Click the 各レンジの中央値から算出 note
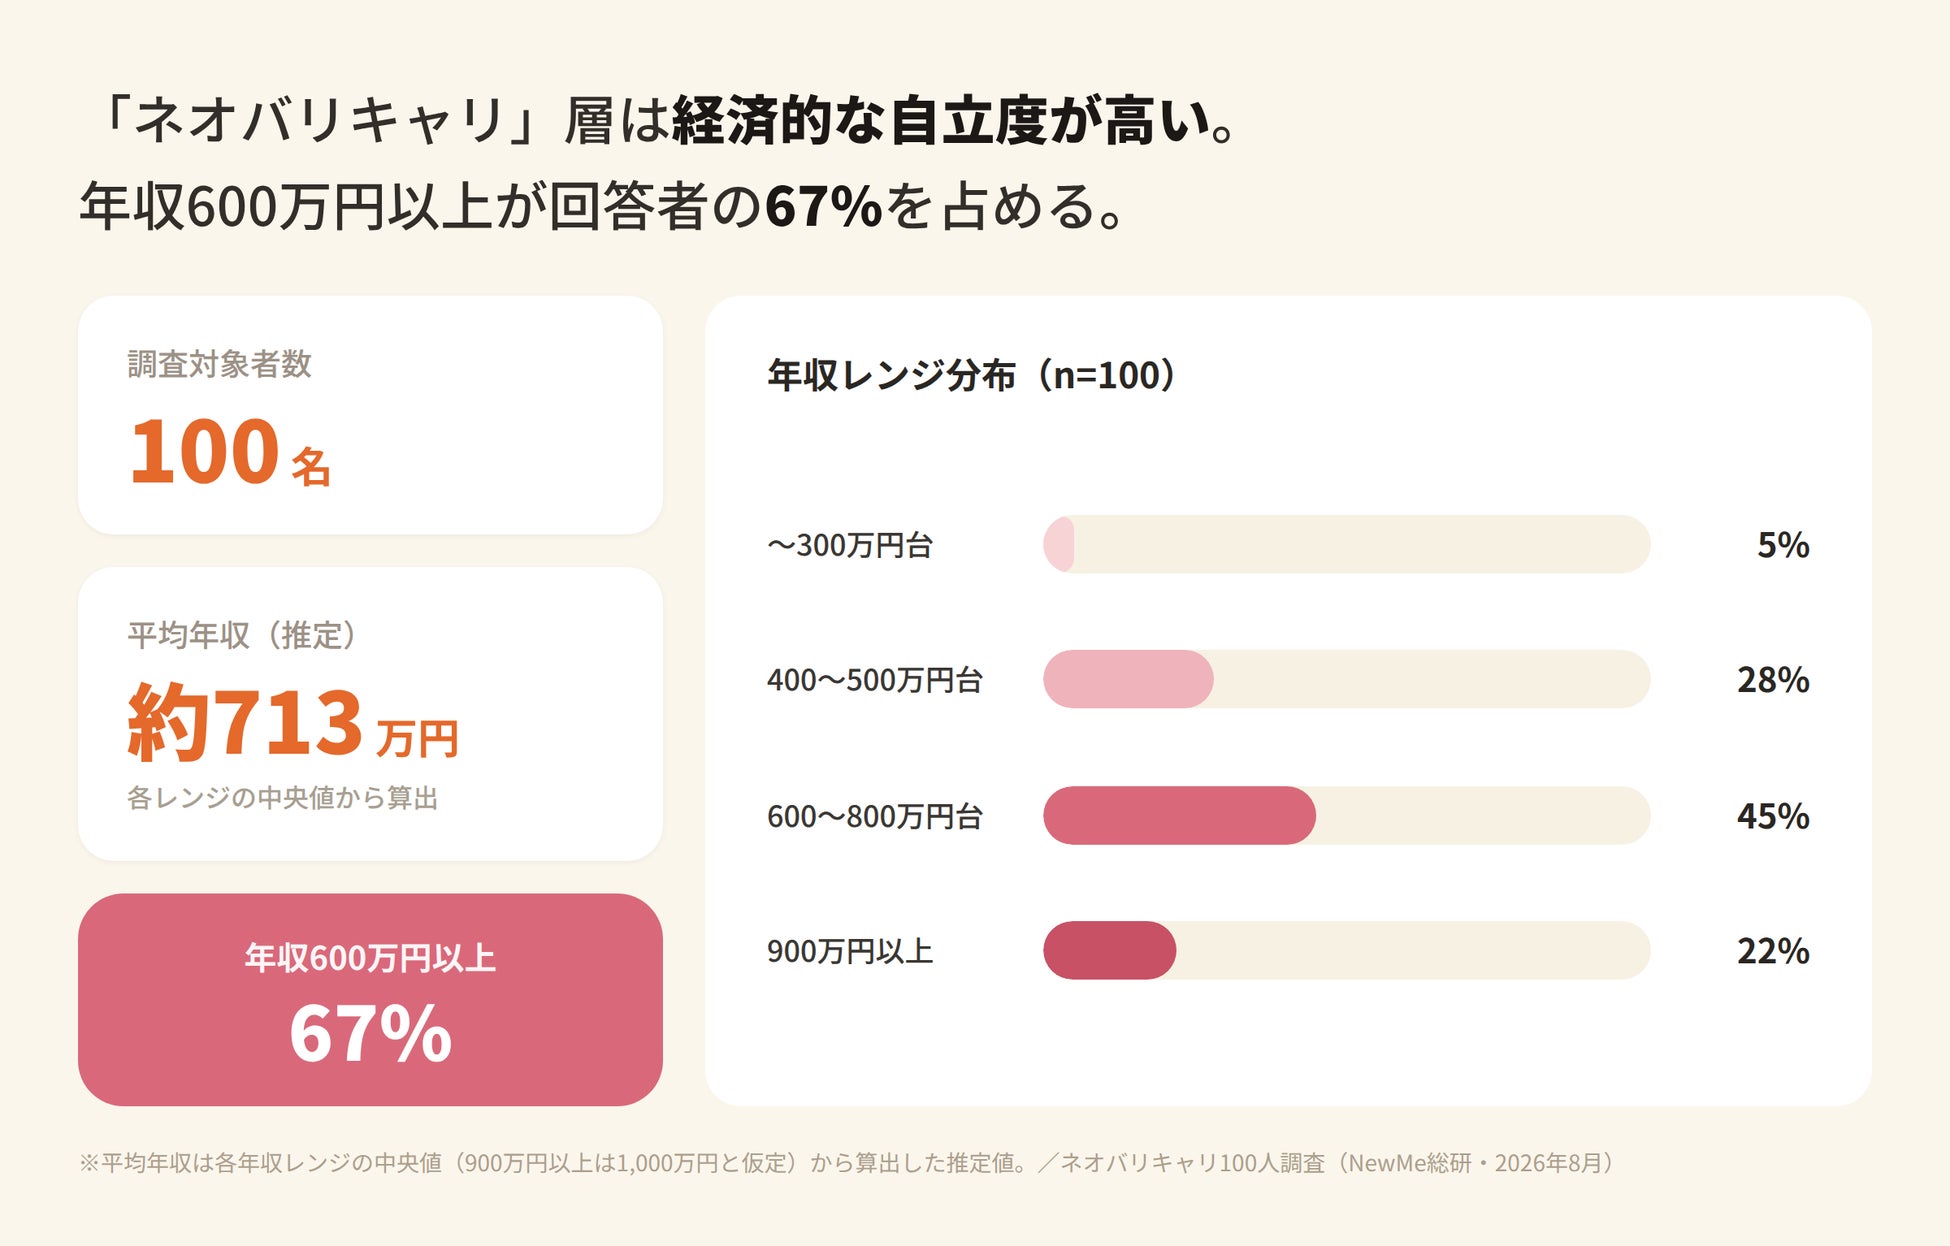The width and height of the screenshot is (1950, 1246). (283, 798)
